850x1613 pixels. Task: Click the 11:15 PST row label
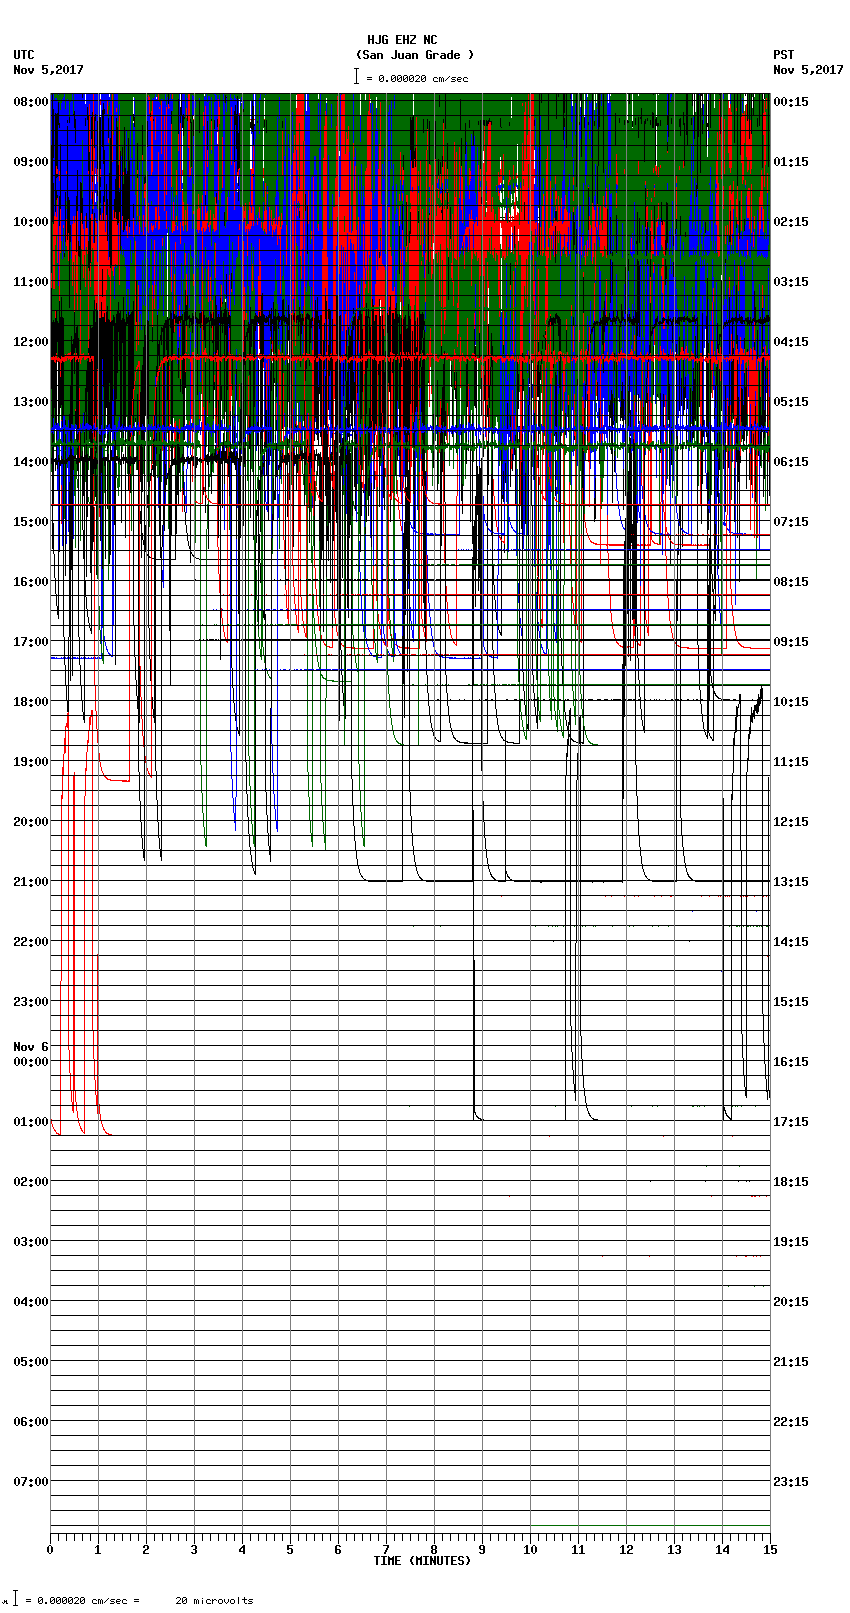point(791,762)
